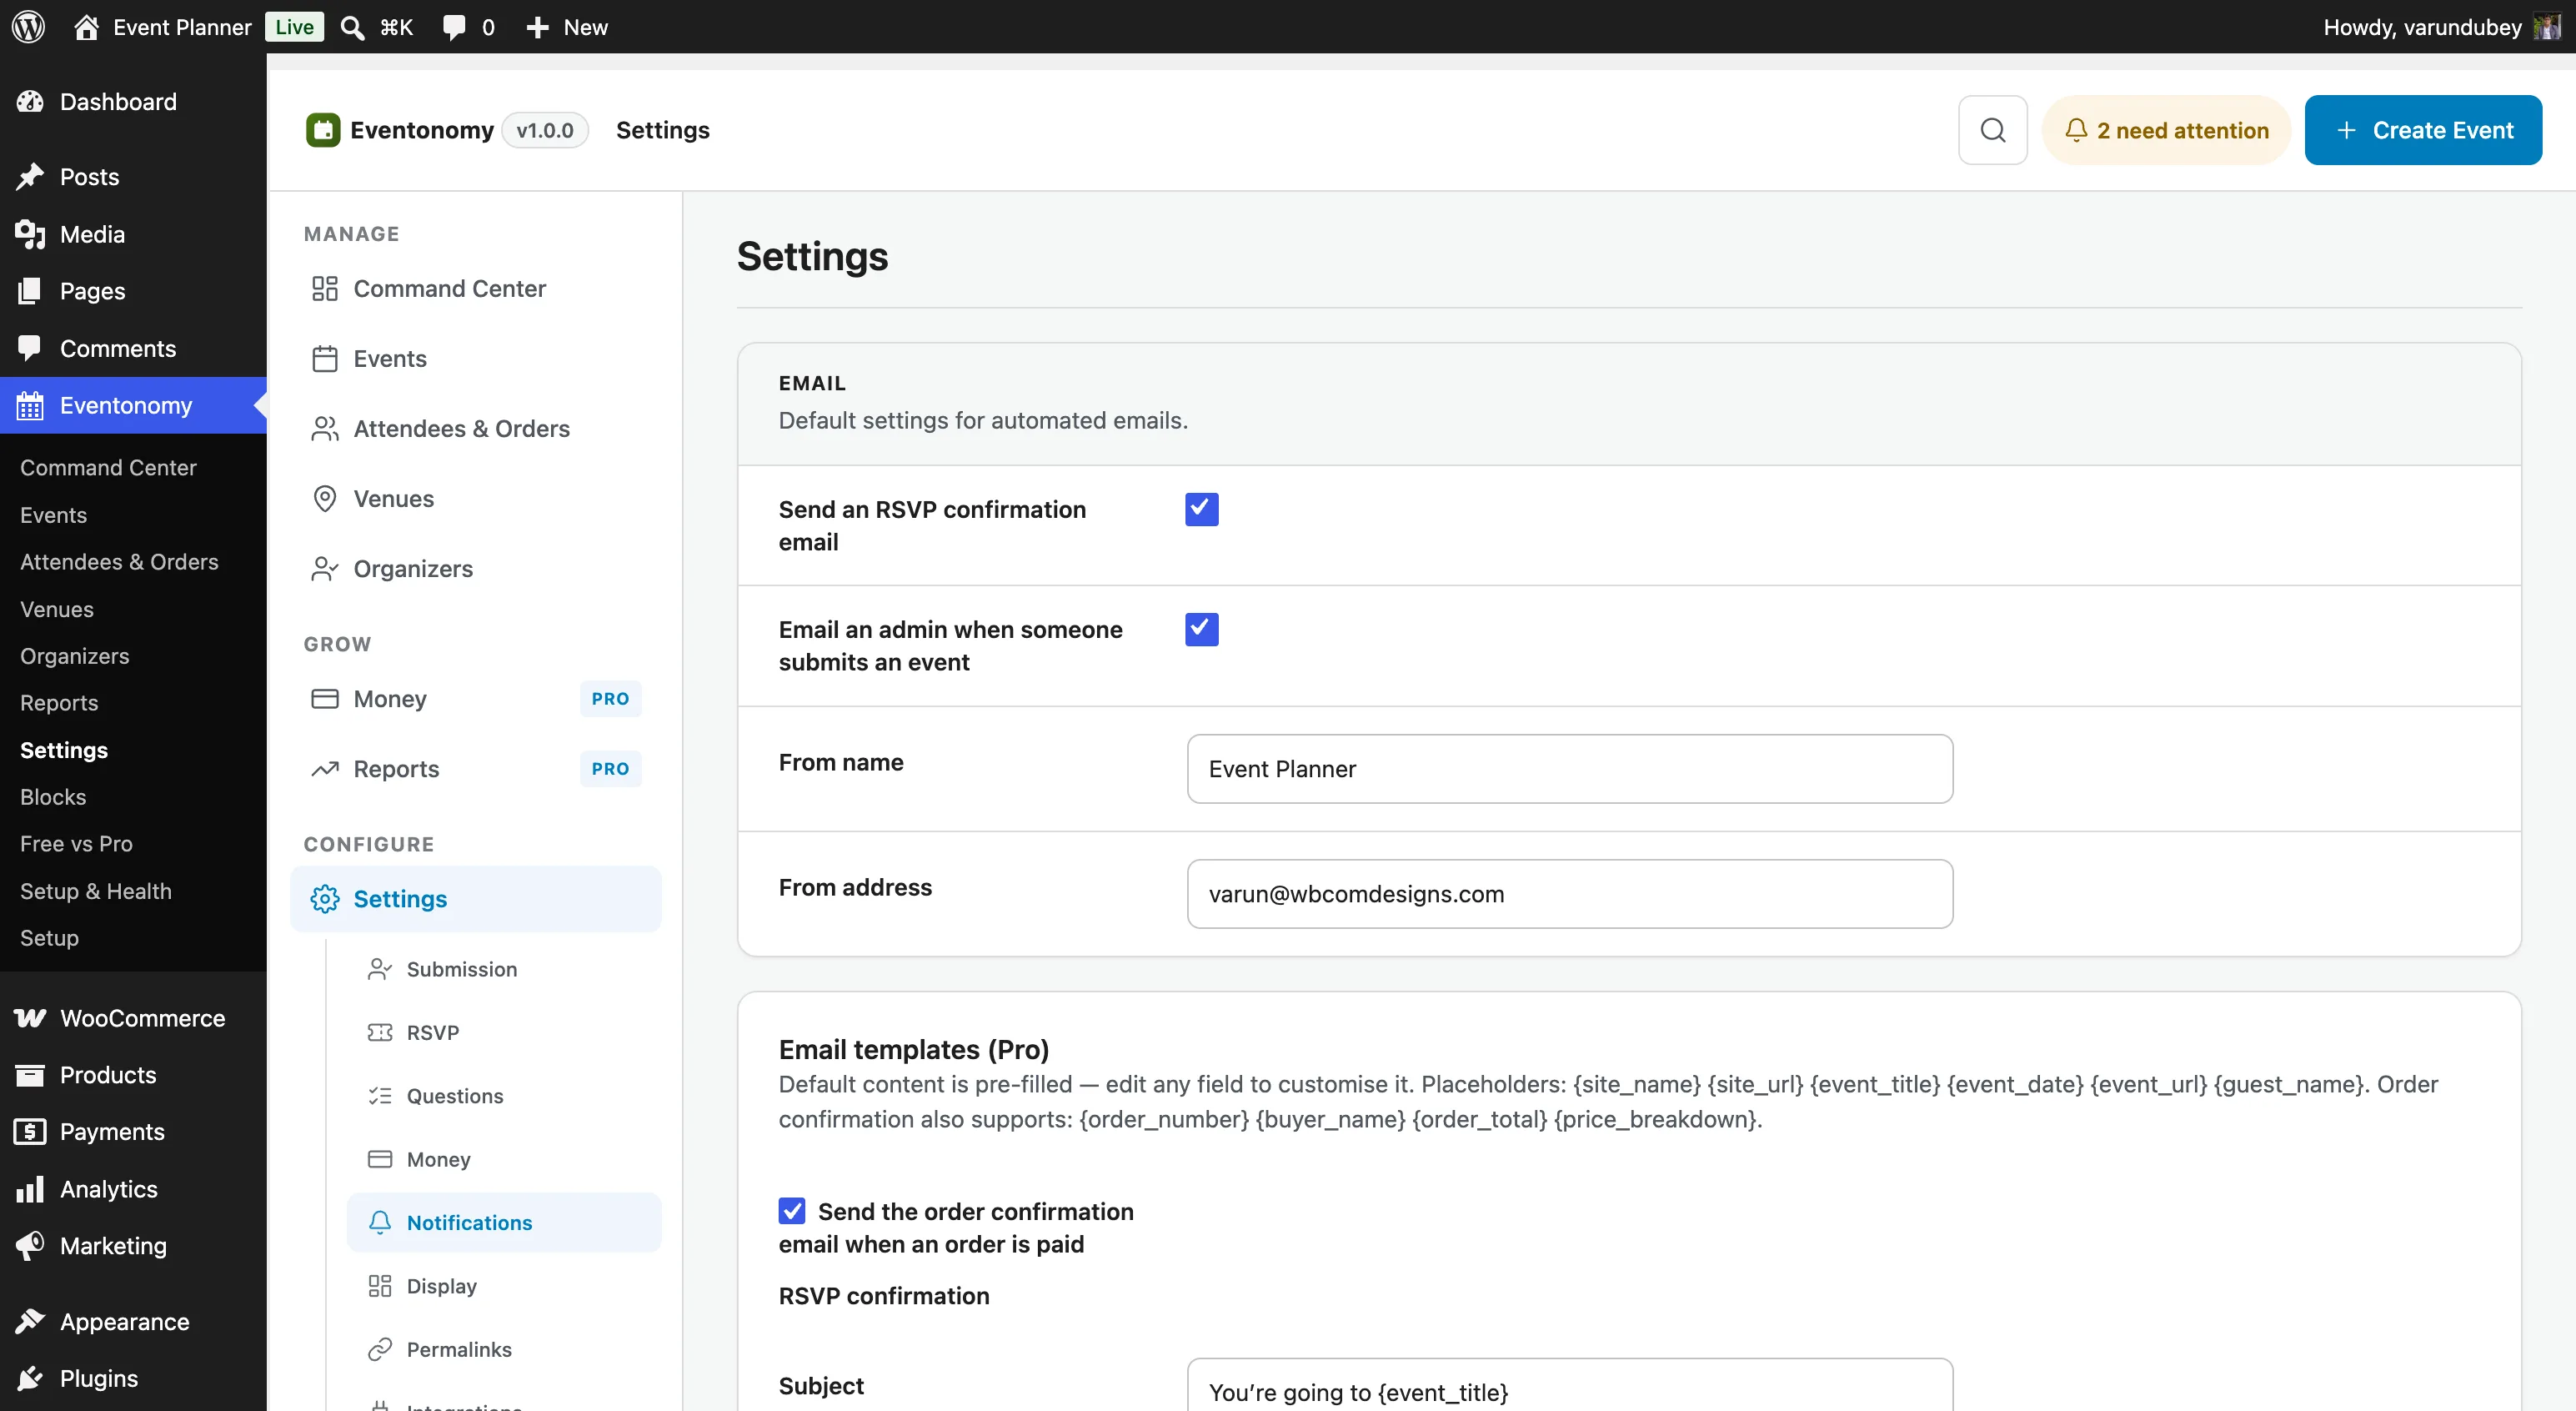
Task: Toggle Send the order confirmation email checkbox
Action: (792, 1211)
